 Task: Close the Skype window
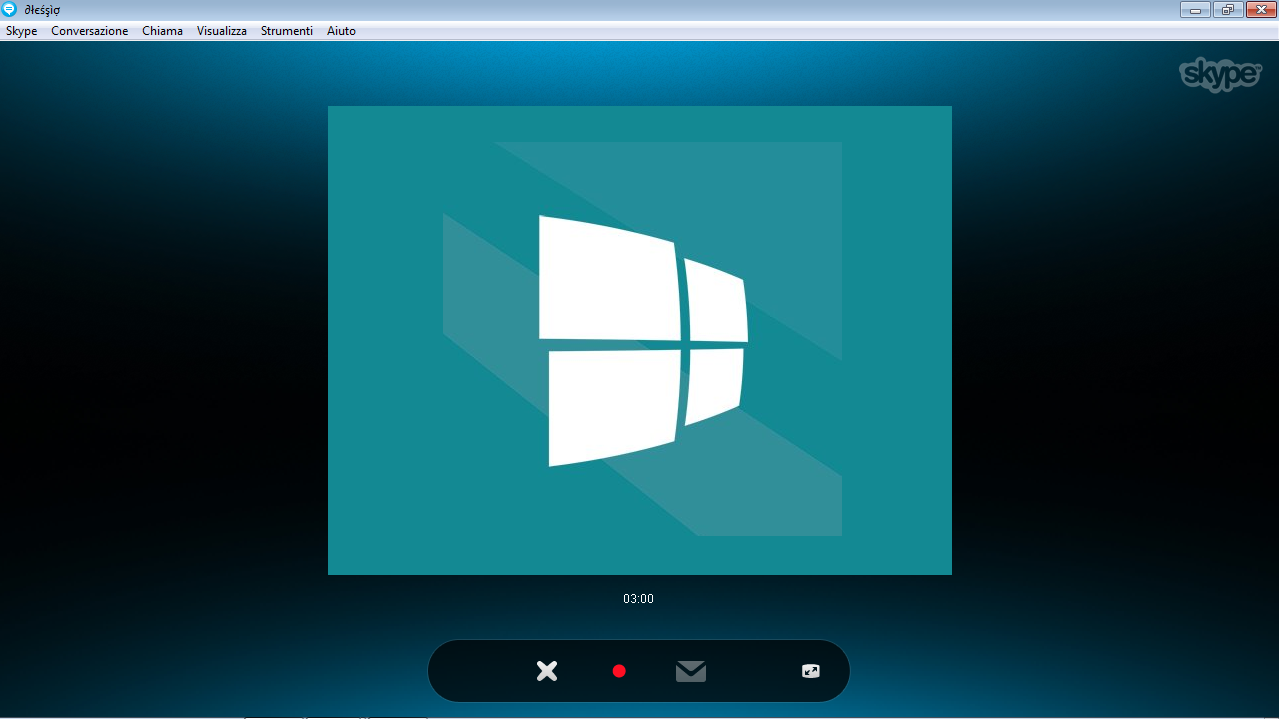1261,10
